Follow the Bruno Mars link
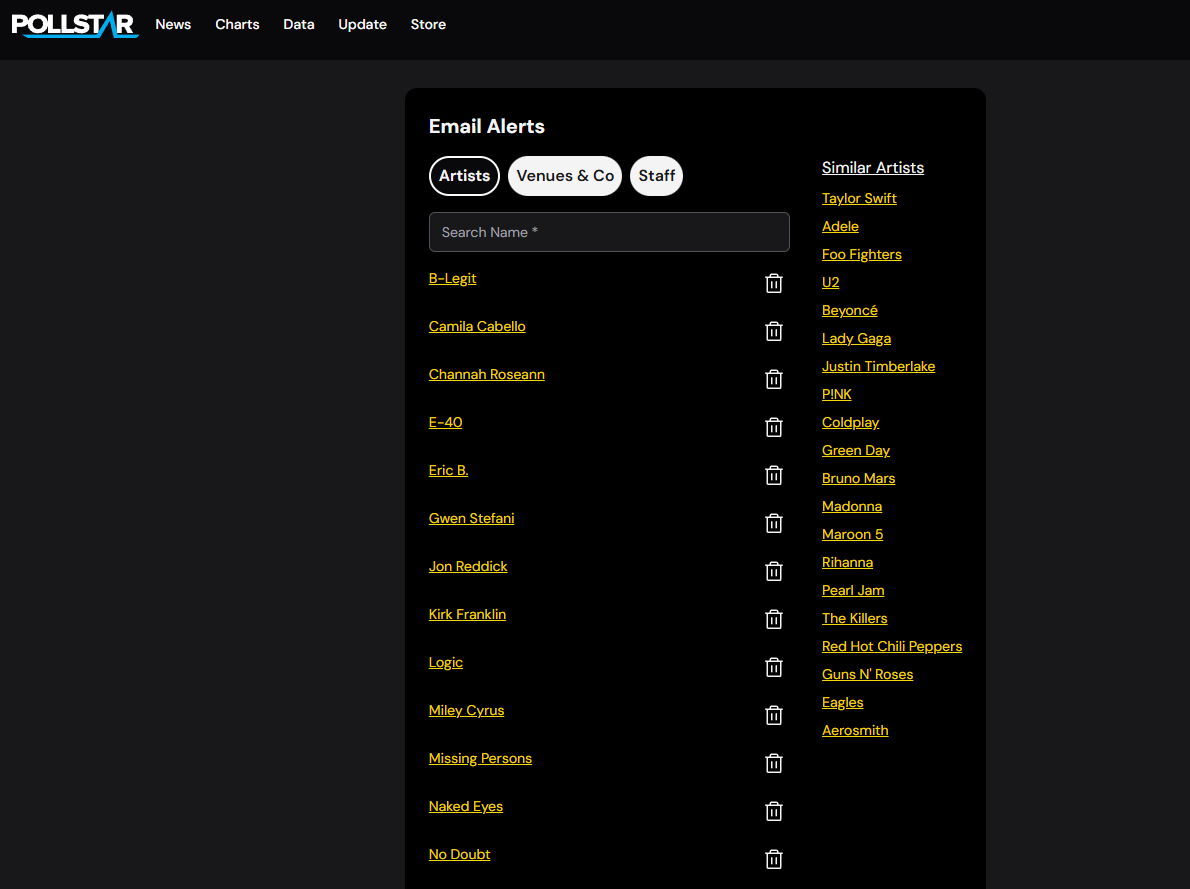The width and height of the screenshot is (1190, 889). point(858,478)
